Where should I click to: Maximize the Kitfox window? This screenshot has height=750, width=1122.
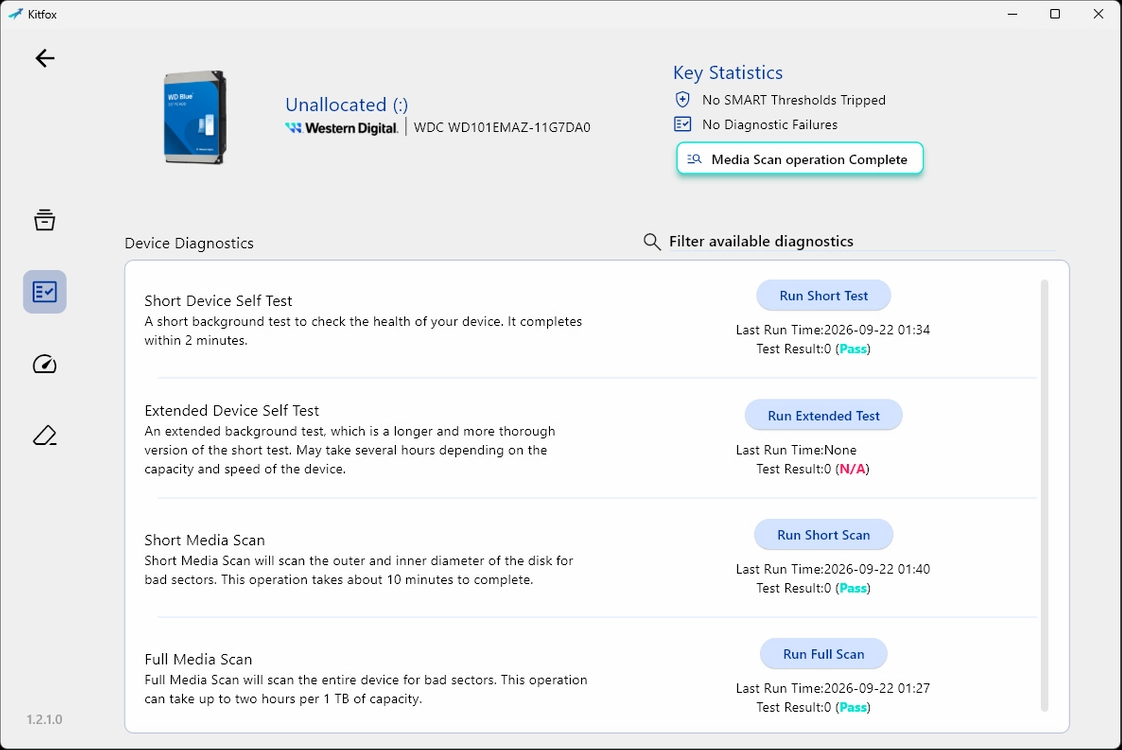coord(1055,14)
